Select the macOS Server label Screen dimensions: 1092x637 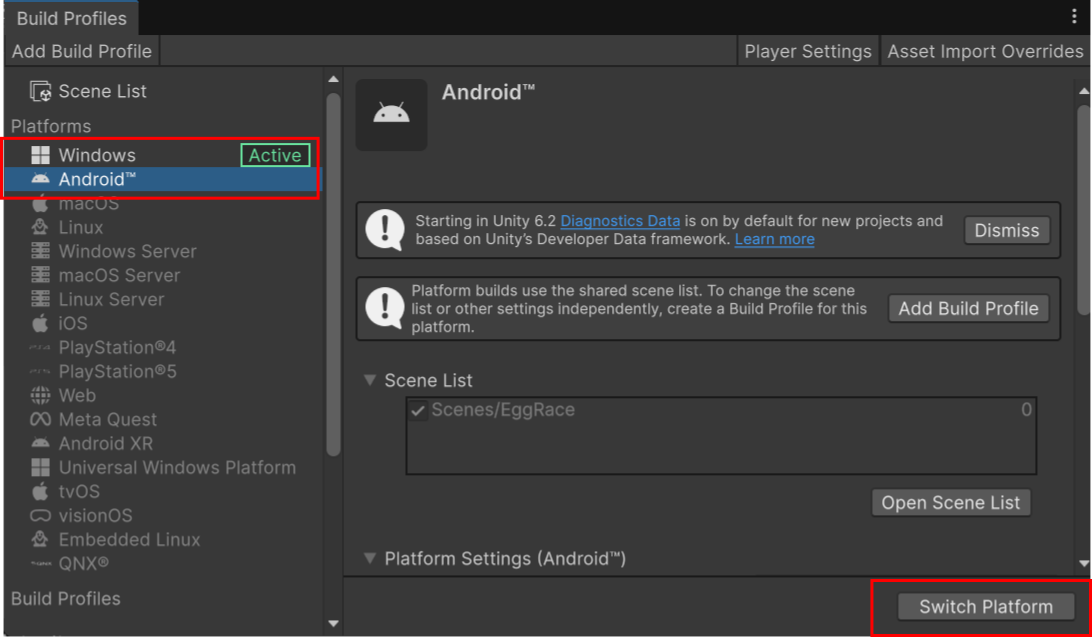(119, 276)
